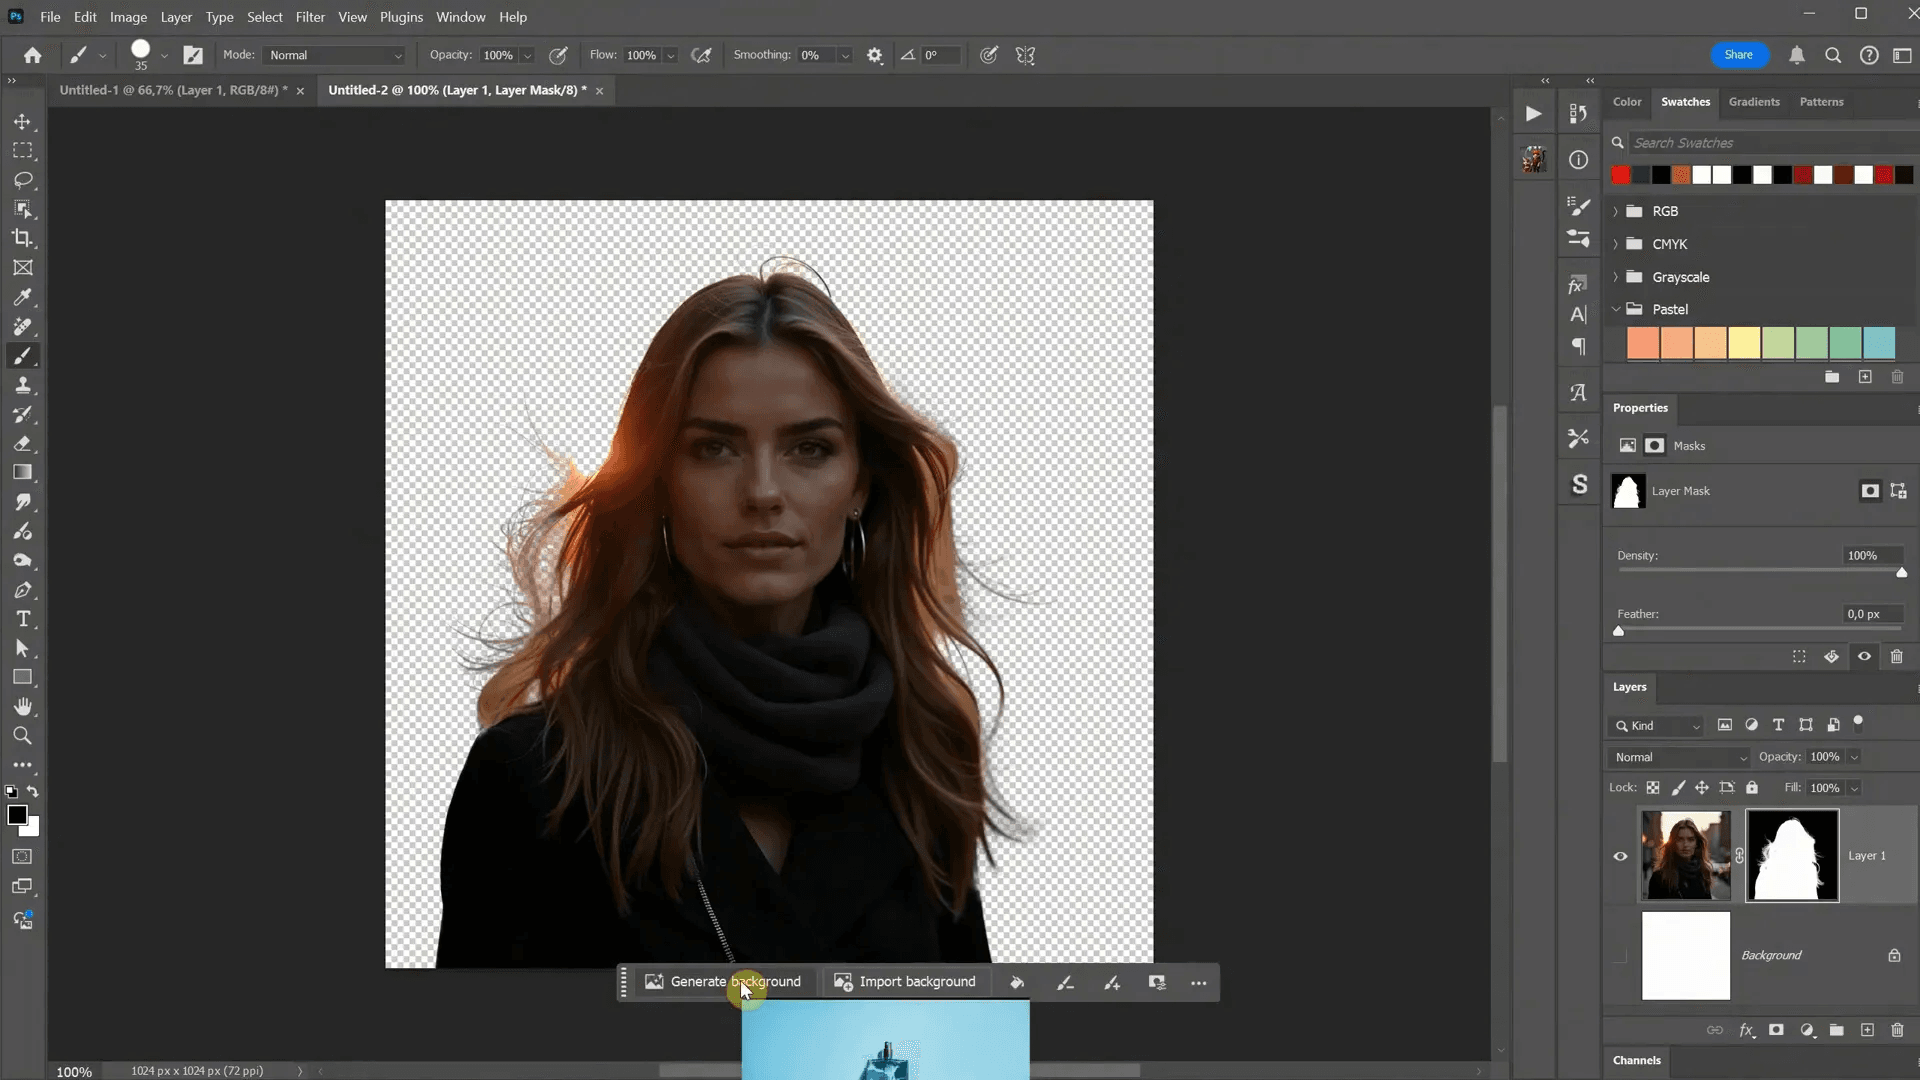Open the Search icon in top bar
The image size is (1920, 1080).
pyautogui.click(x=1833, y=55)
